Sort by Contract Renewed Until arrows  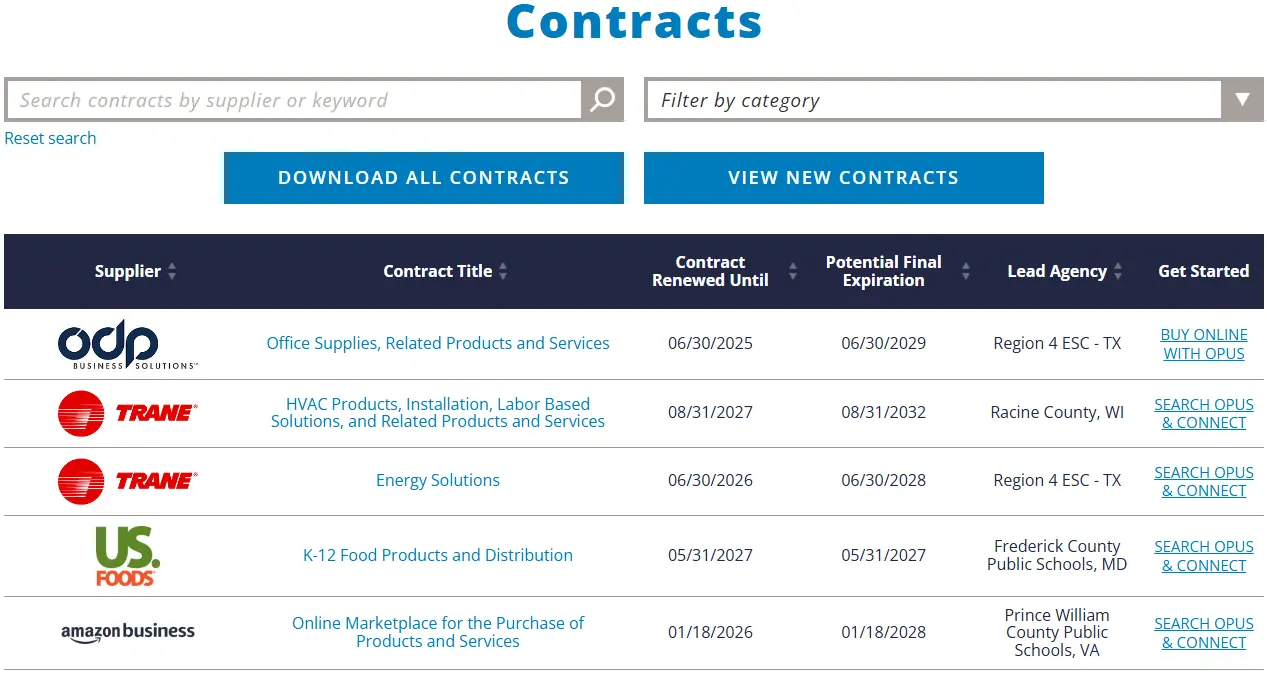click(x=793, y=271)
